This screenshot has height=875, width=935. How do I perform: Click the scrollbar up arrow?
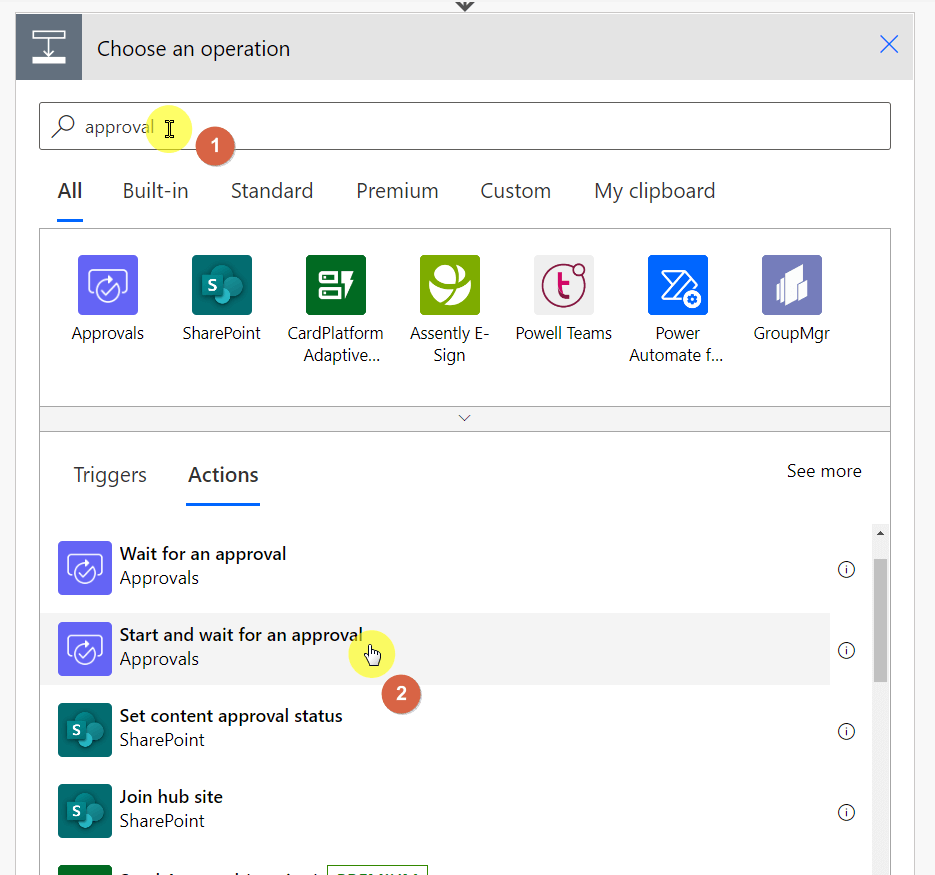[x=880, y=533]
